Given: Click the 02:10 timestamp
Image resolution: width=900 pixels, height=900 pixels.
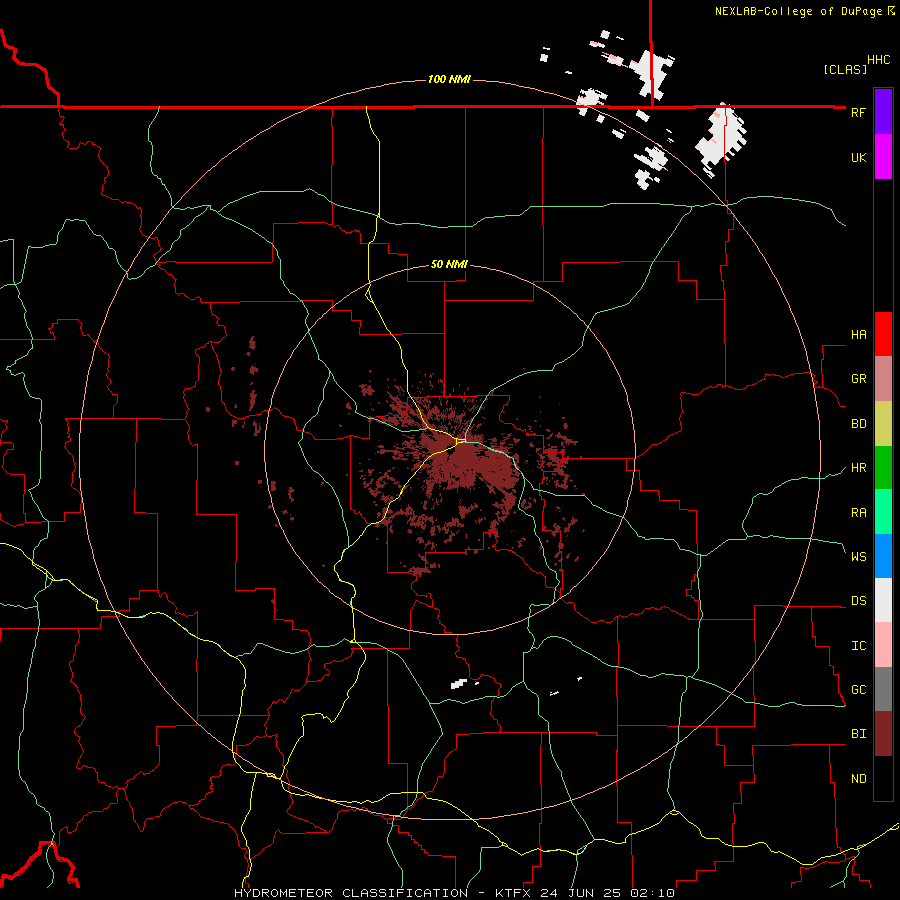Looking at the screenshot, I should [x=652, y=893].
